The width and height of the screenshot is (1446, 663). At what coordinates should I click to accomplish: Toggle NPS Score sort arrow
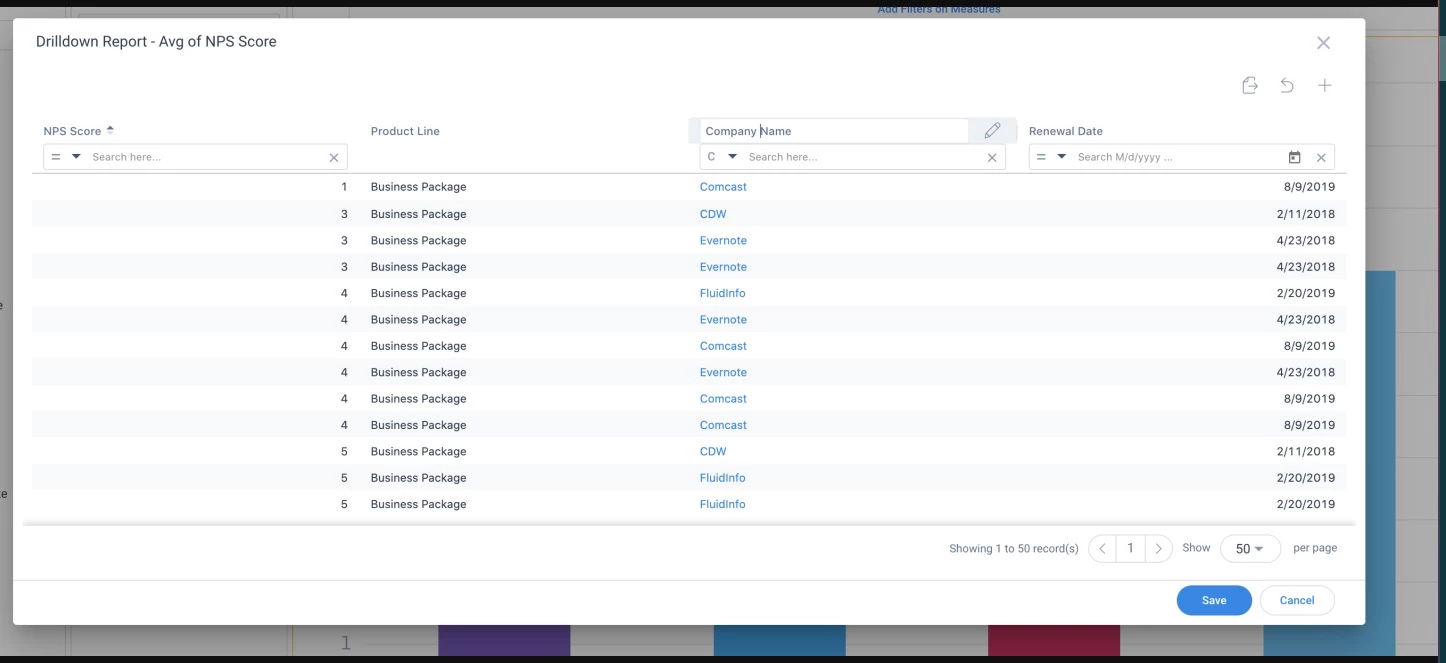click(110, 130)
